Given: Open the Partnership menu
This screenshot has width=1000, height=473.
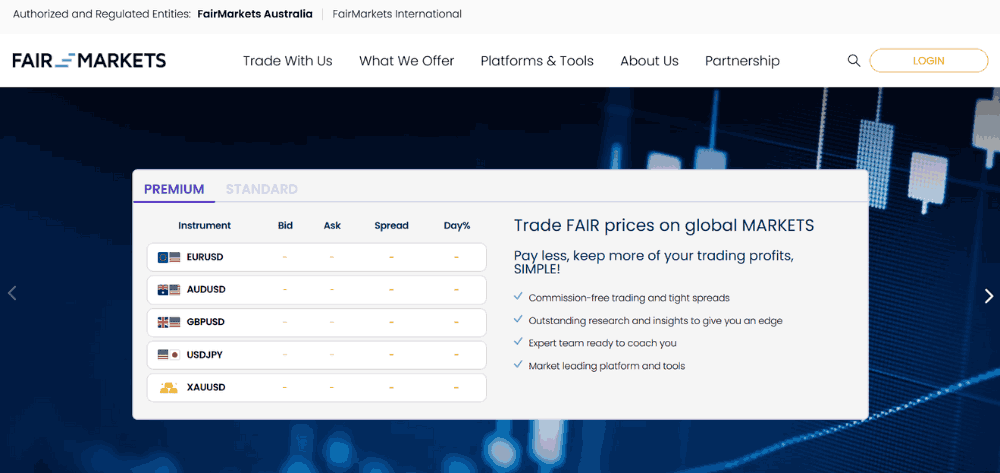Looking at the screenshot, I should (x=742, y=61).
